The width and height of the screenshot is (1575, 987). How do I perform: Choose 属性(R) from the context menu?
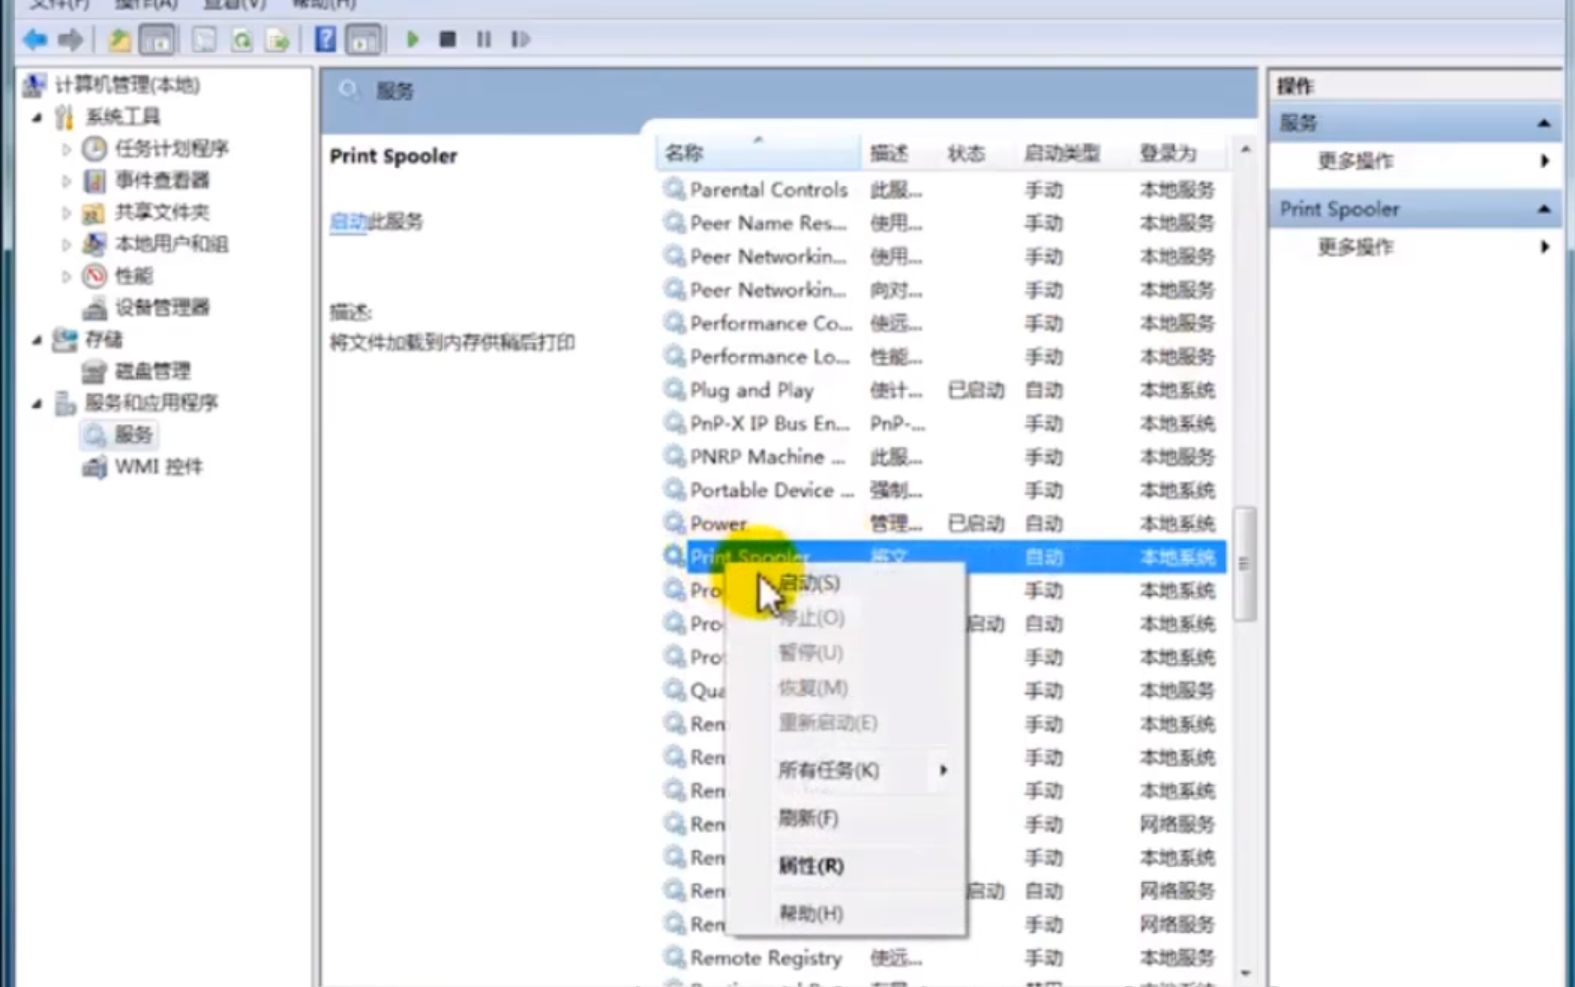(811, 866)
